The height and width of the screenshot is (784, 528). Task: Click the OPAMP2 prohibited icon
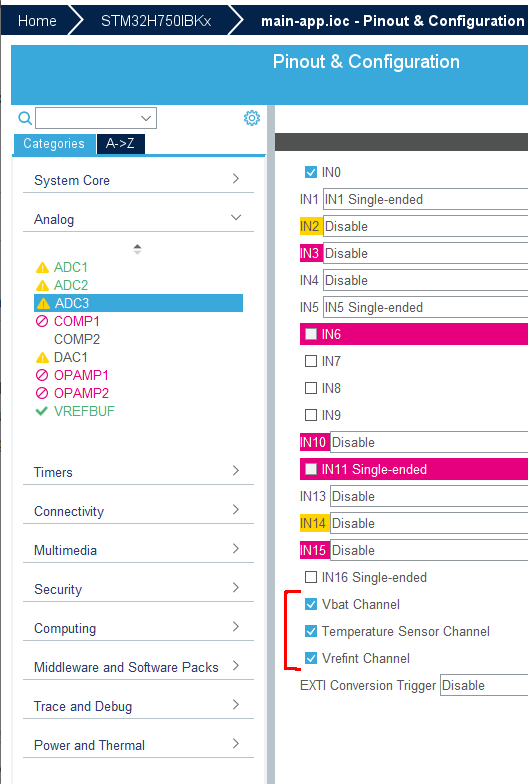[x=42, y=393]
